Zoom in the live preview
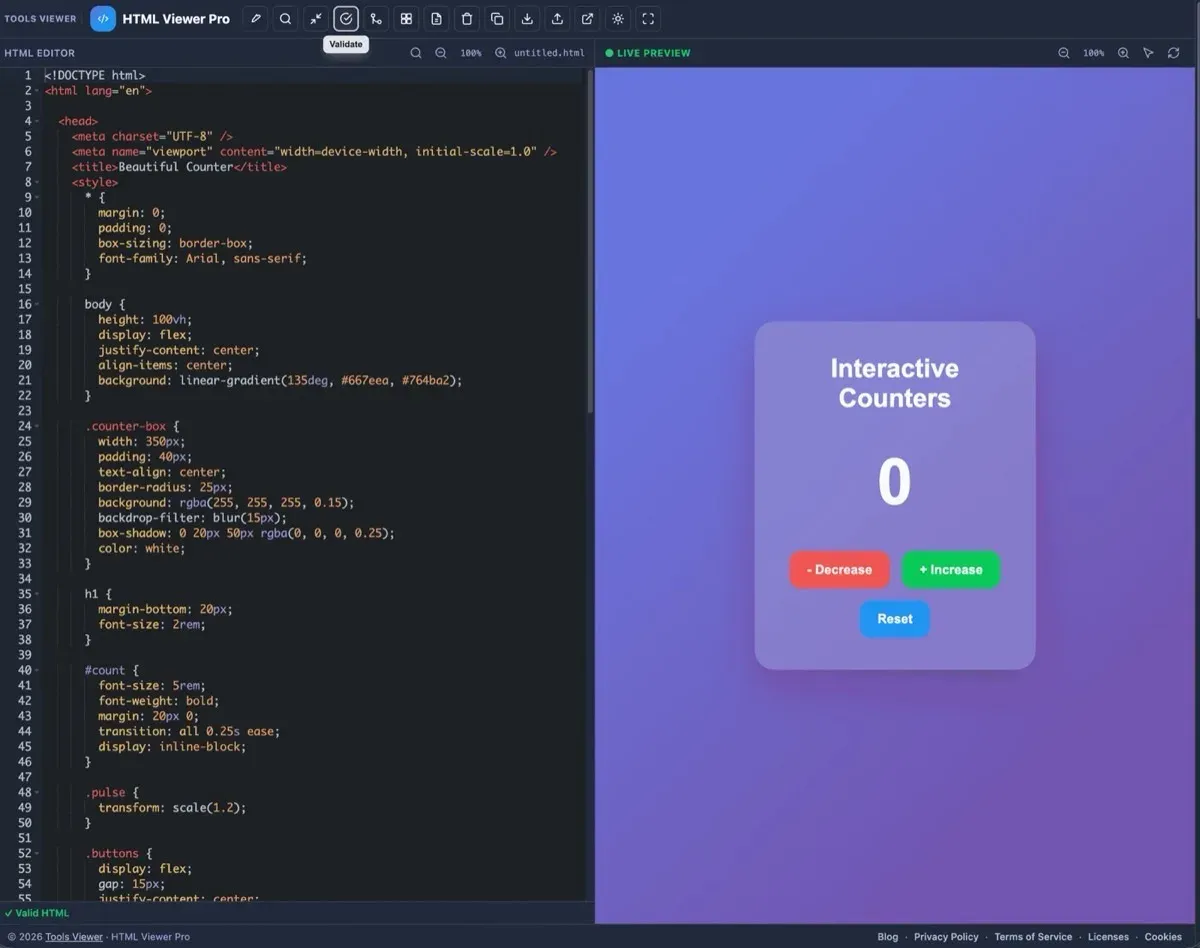The image size is (1200, 948). (1123, 53)
